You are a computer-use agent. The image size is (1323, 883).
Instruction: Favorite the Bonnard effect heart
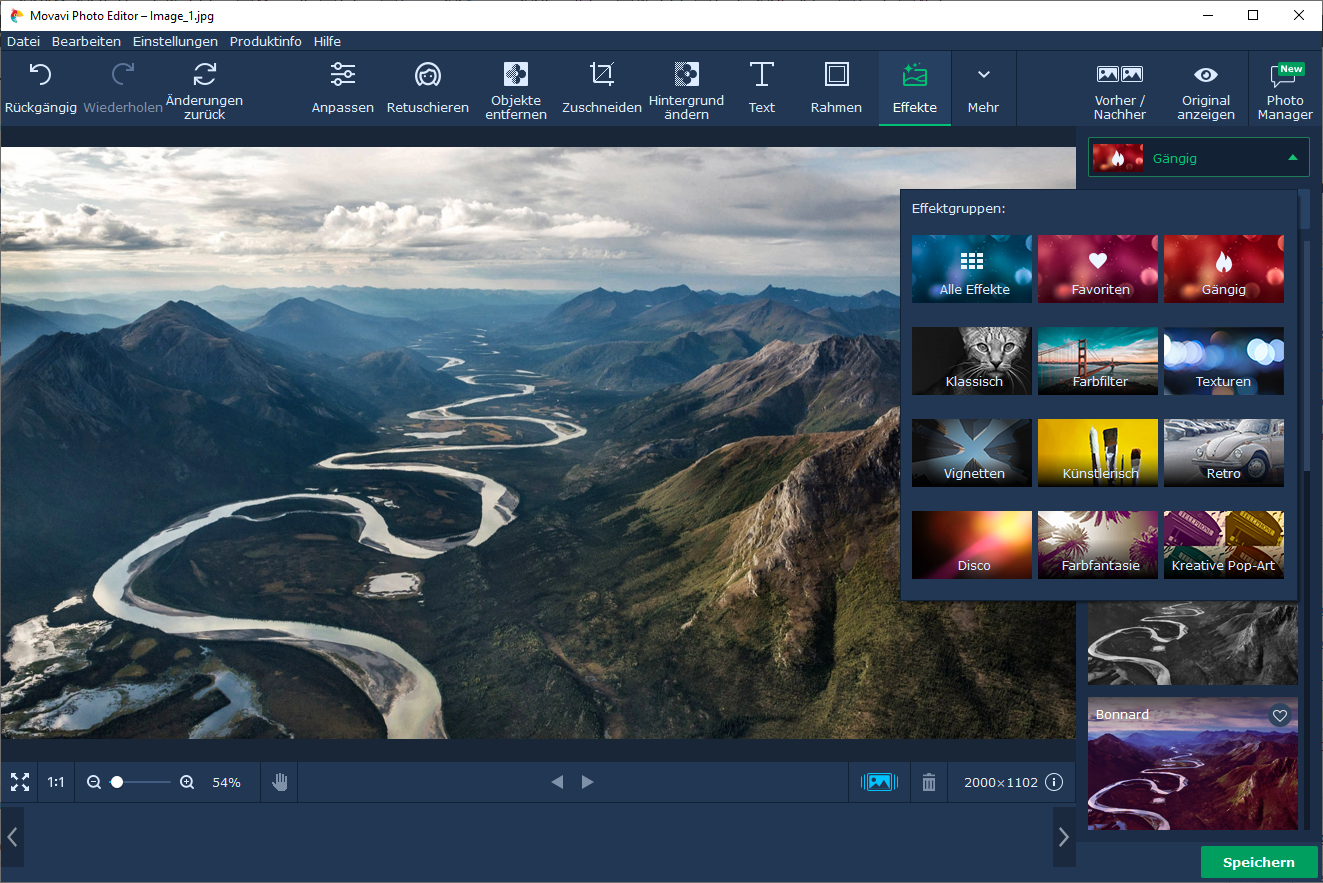[x=1279, y=715]
